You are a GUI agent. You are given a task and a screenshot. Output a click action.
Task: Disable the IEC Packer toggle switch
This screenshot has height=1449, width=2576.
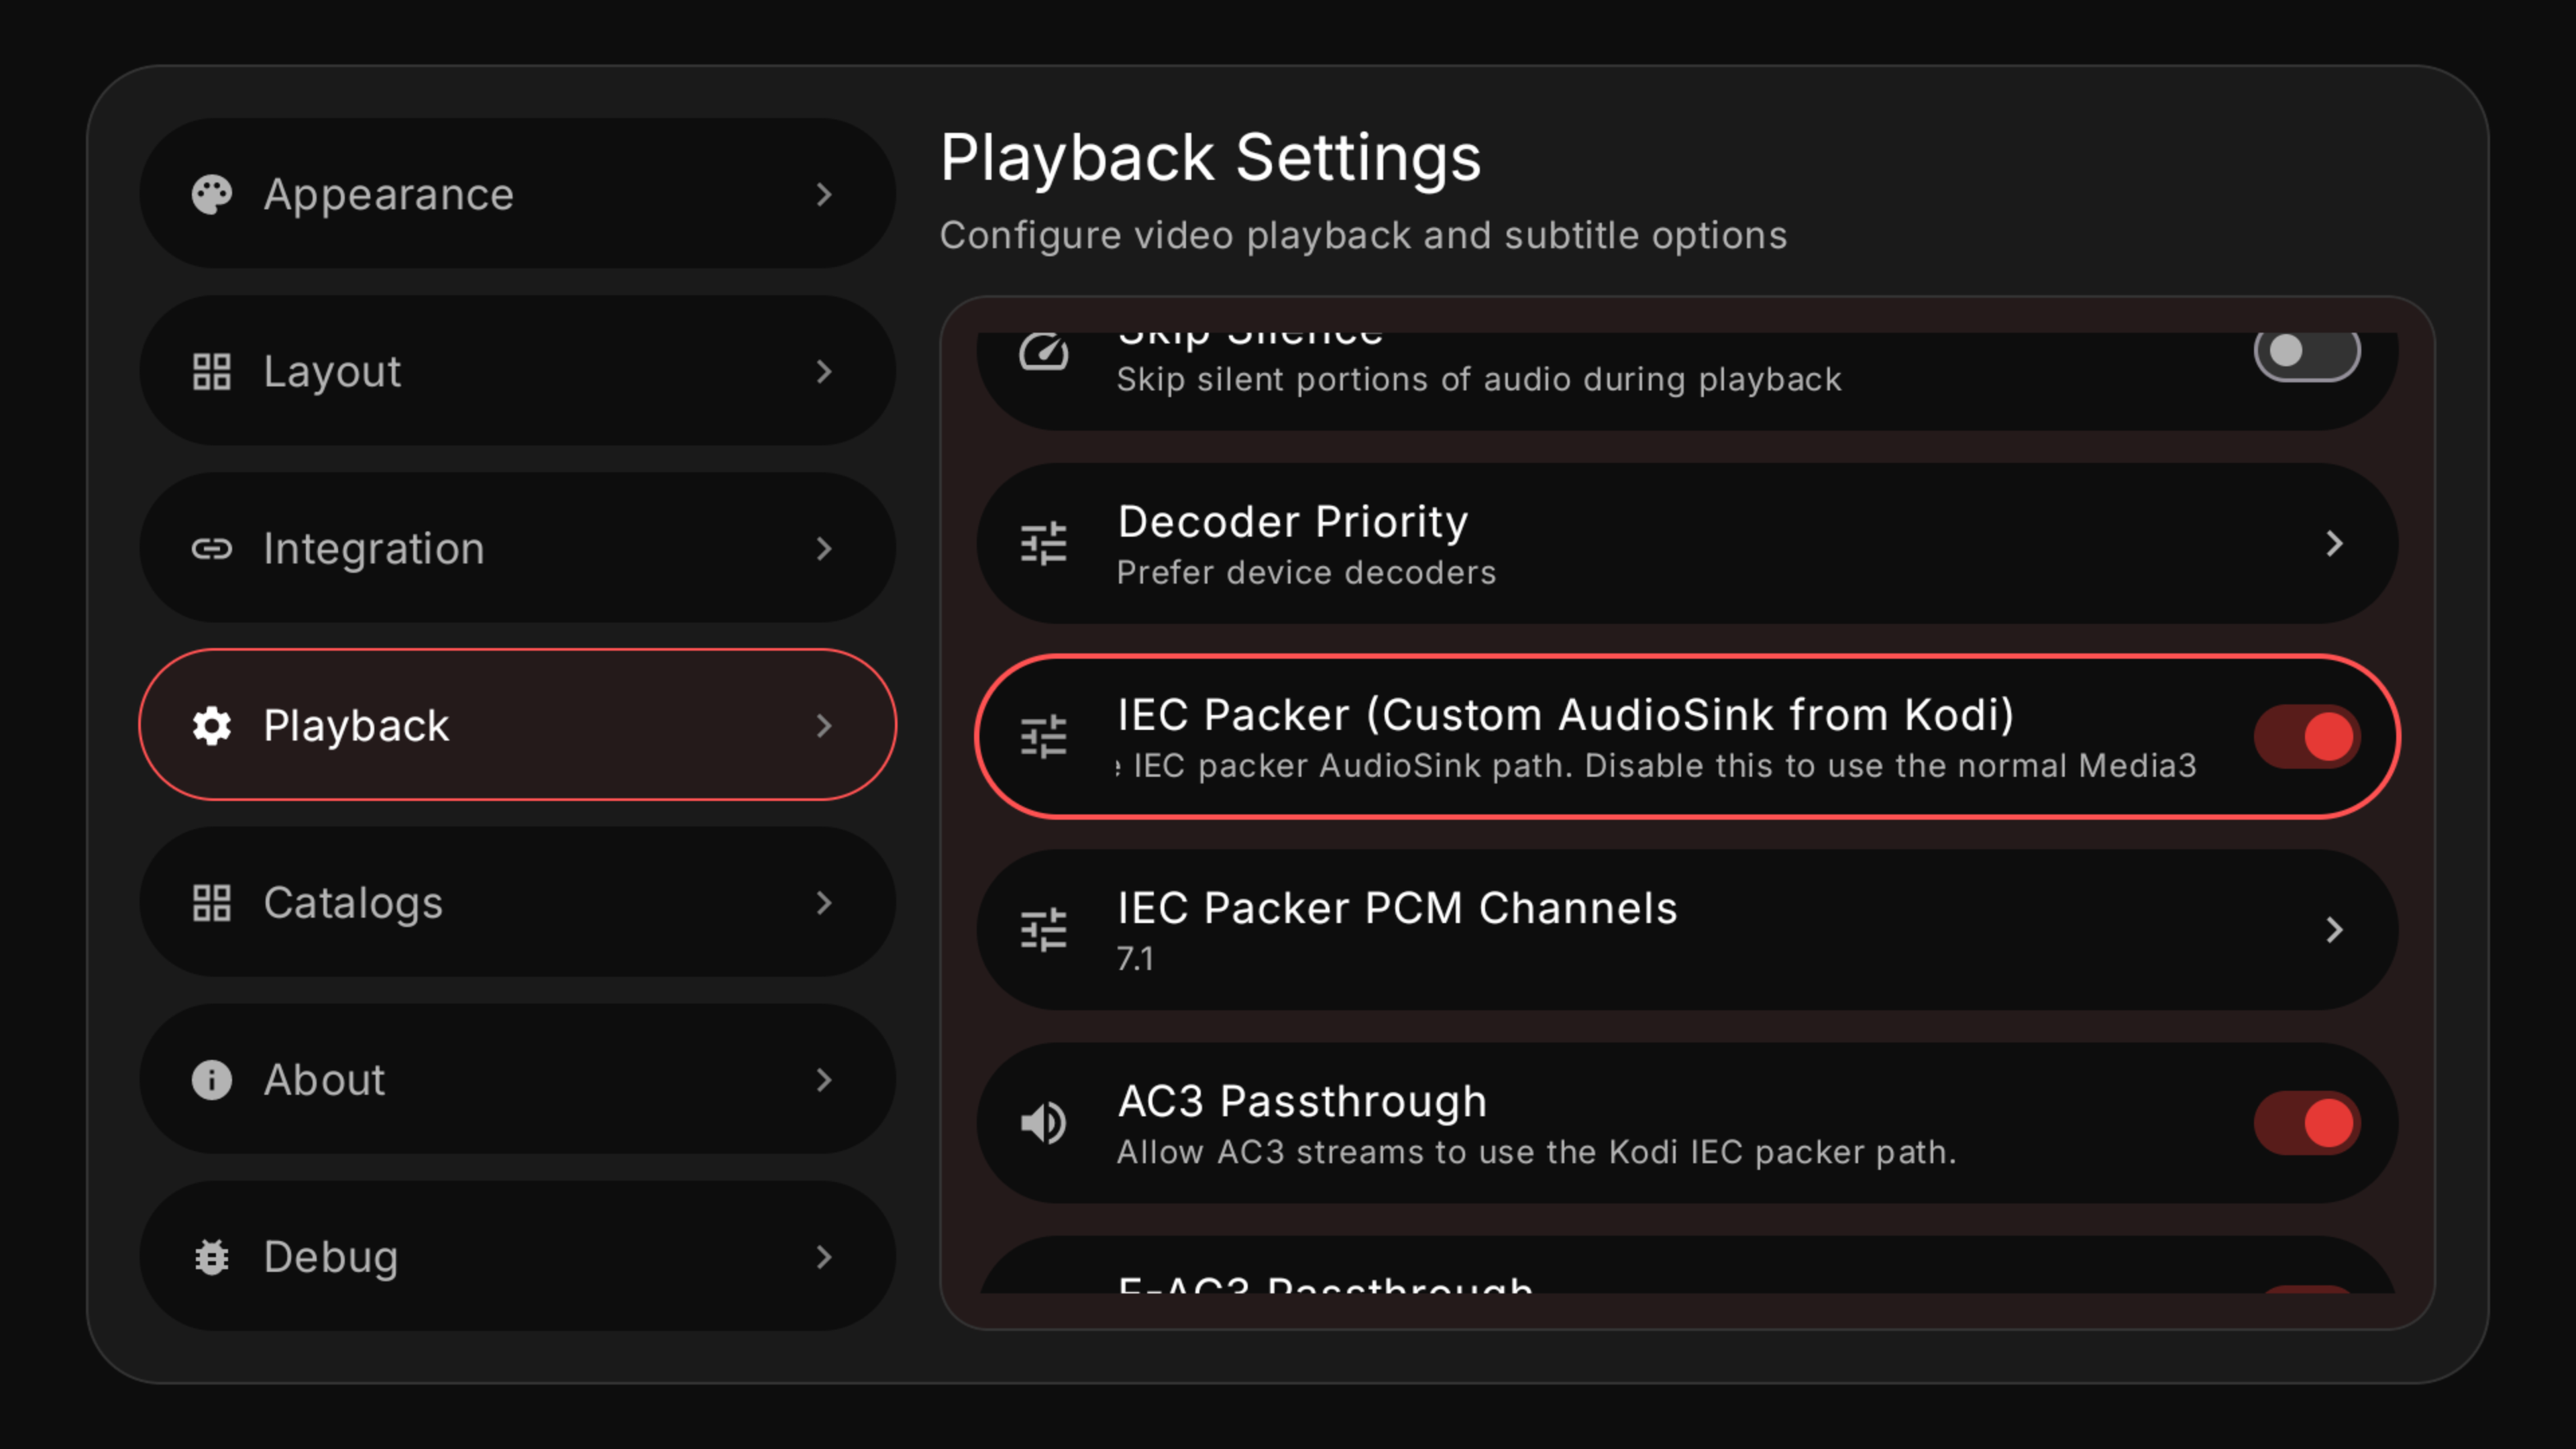coord(2306,737)
